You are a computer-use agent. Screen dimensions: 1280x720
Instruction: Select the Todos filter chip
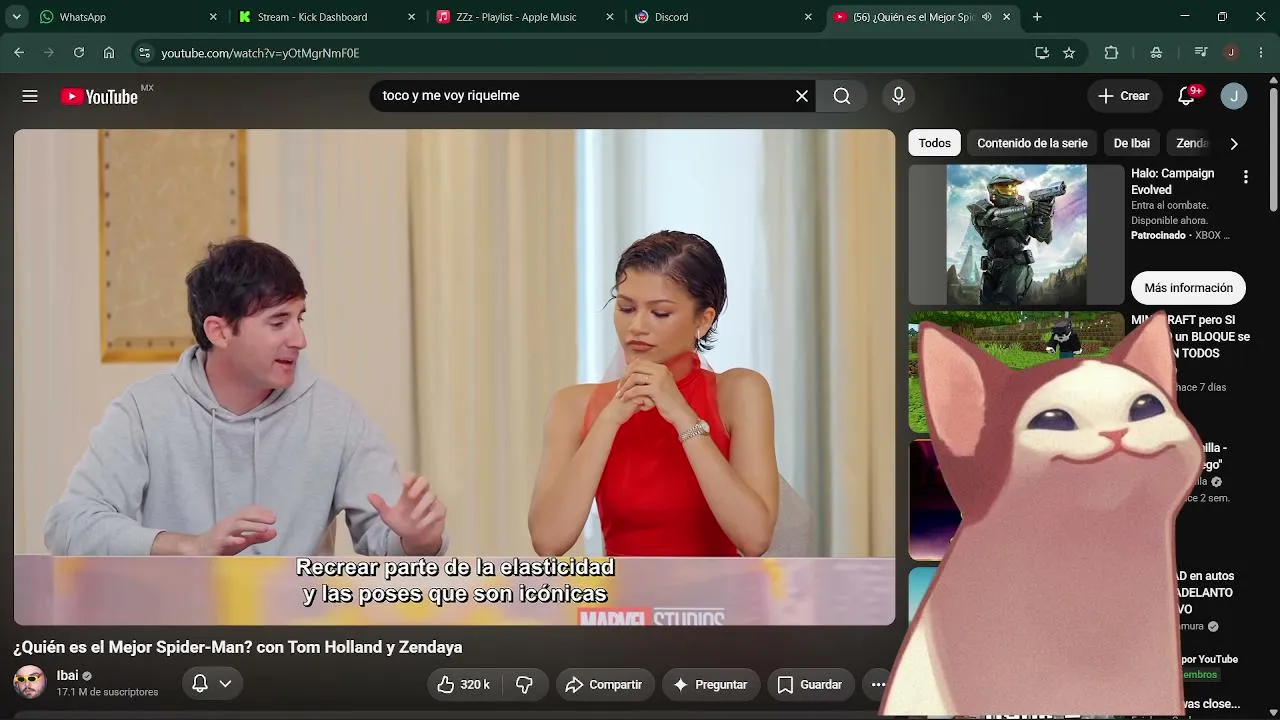pos(935,143)
